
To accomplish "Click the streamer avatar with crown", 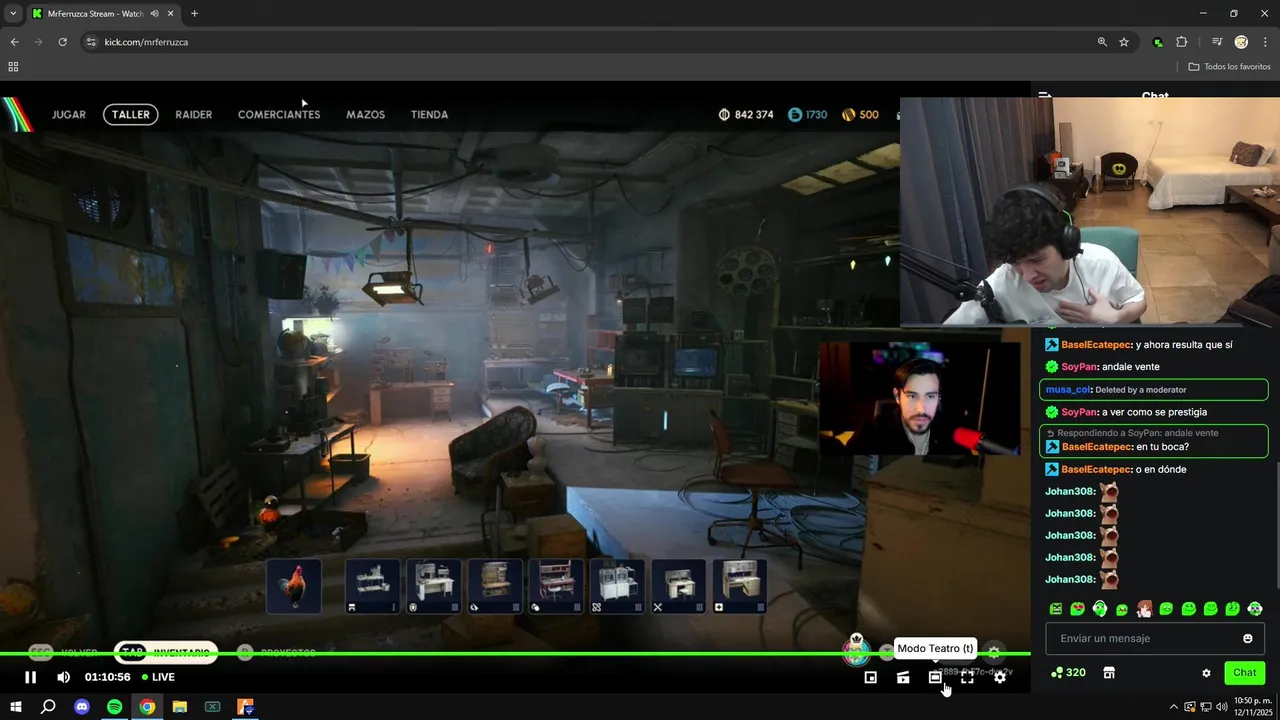I will point(856,649).
